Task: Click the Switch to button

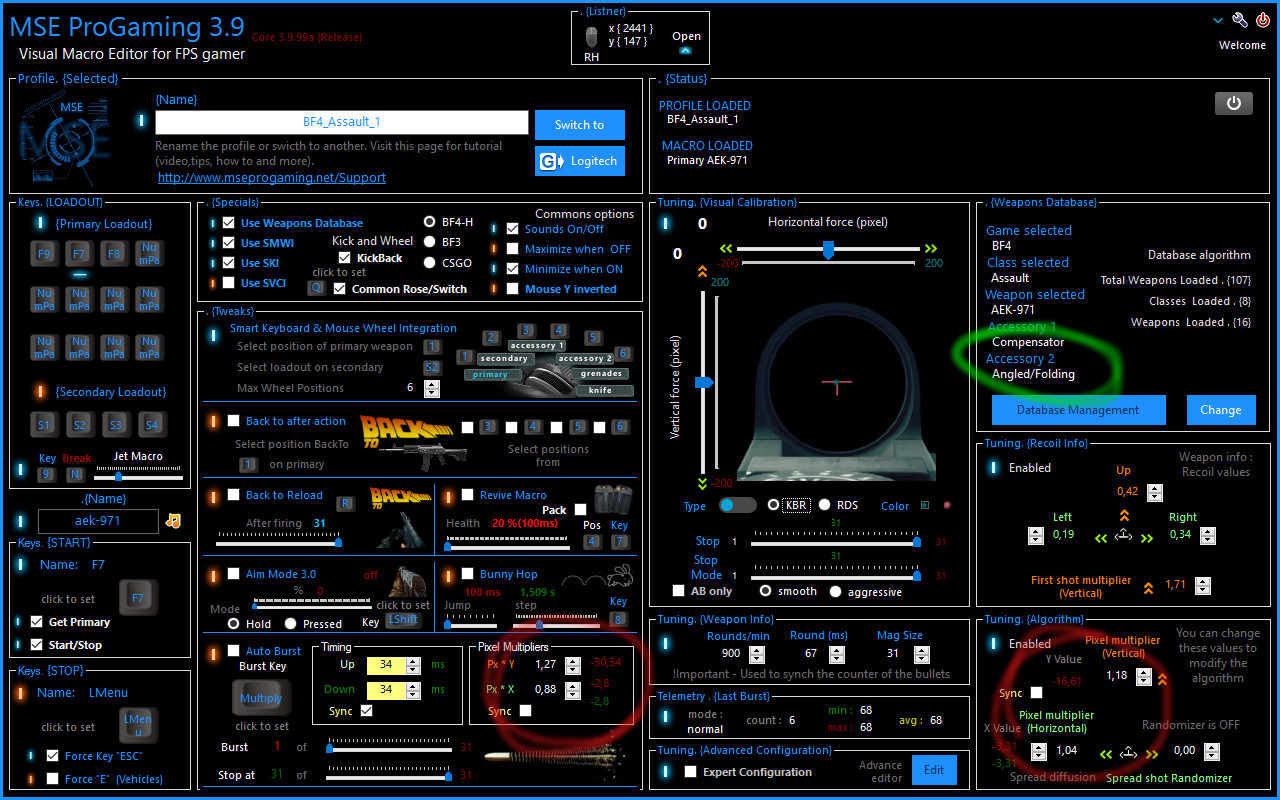Action: [580, 125]
